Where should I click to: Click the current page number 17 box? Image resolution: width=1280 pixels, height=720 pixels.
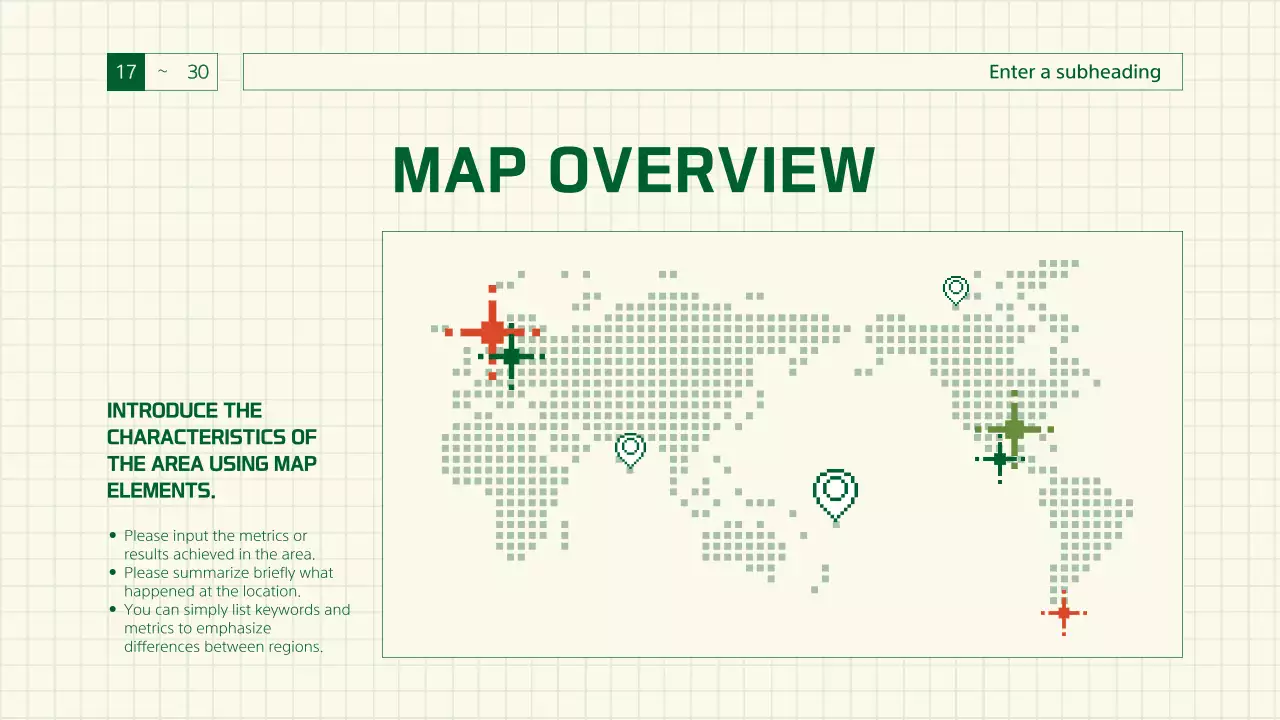click(126, 72)
